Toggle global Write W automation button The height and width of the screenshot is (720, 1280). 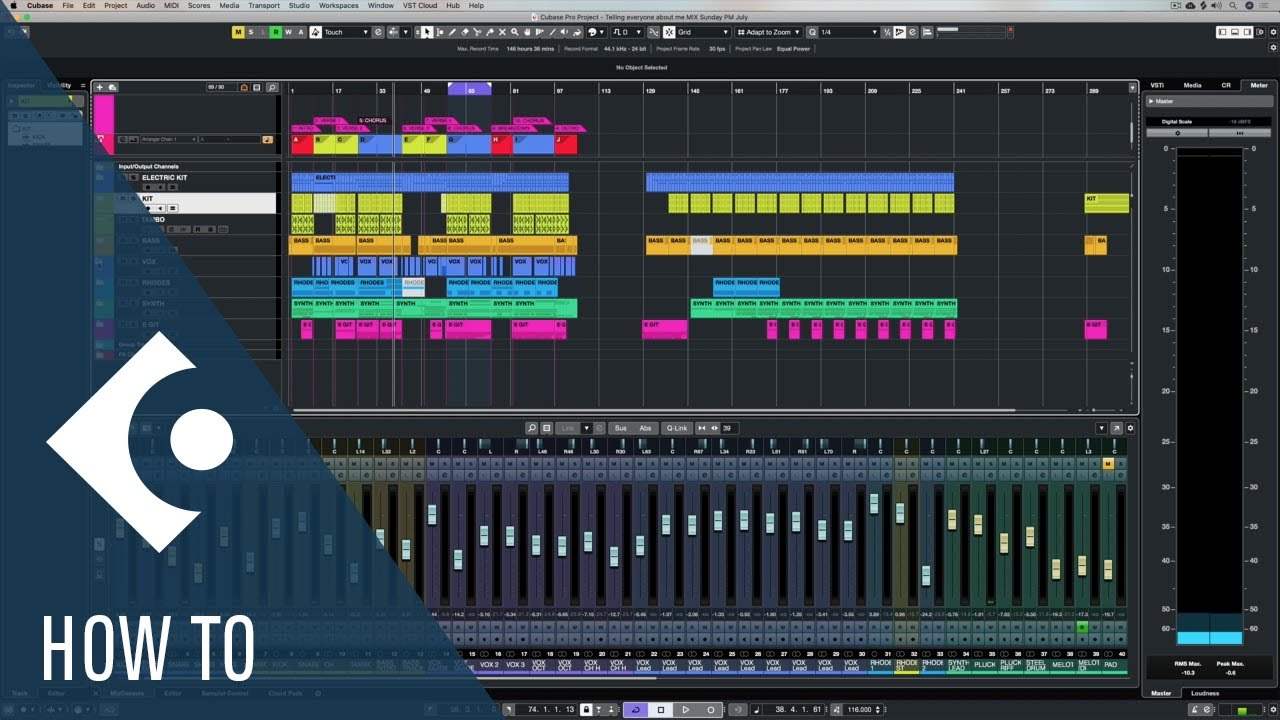(x=288, y=32)
